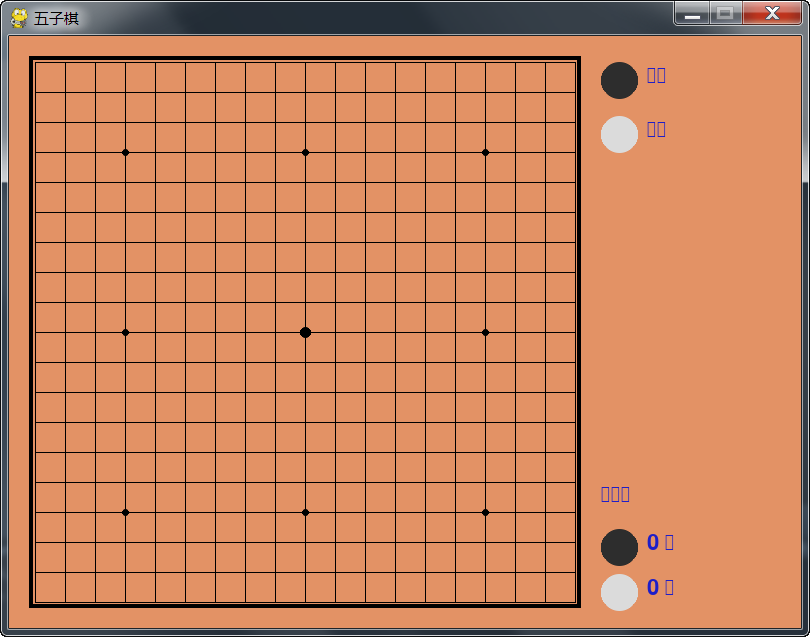The image size is (810, 637).
Task: Place a stone on the bottom-right star point
Action: tap(485, 512)
